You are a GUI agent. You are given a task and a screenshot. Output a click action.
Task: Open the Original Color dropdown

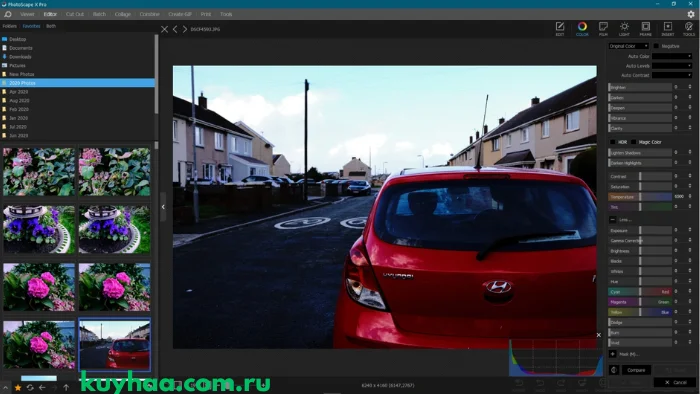629,46
